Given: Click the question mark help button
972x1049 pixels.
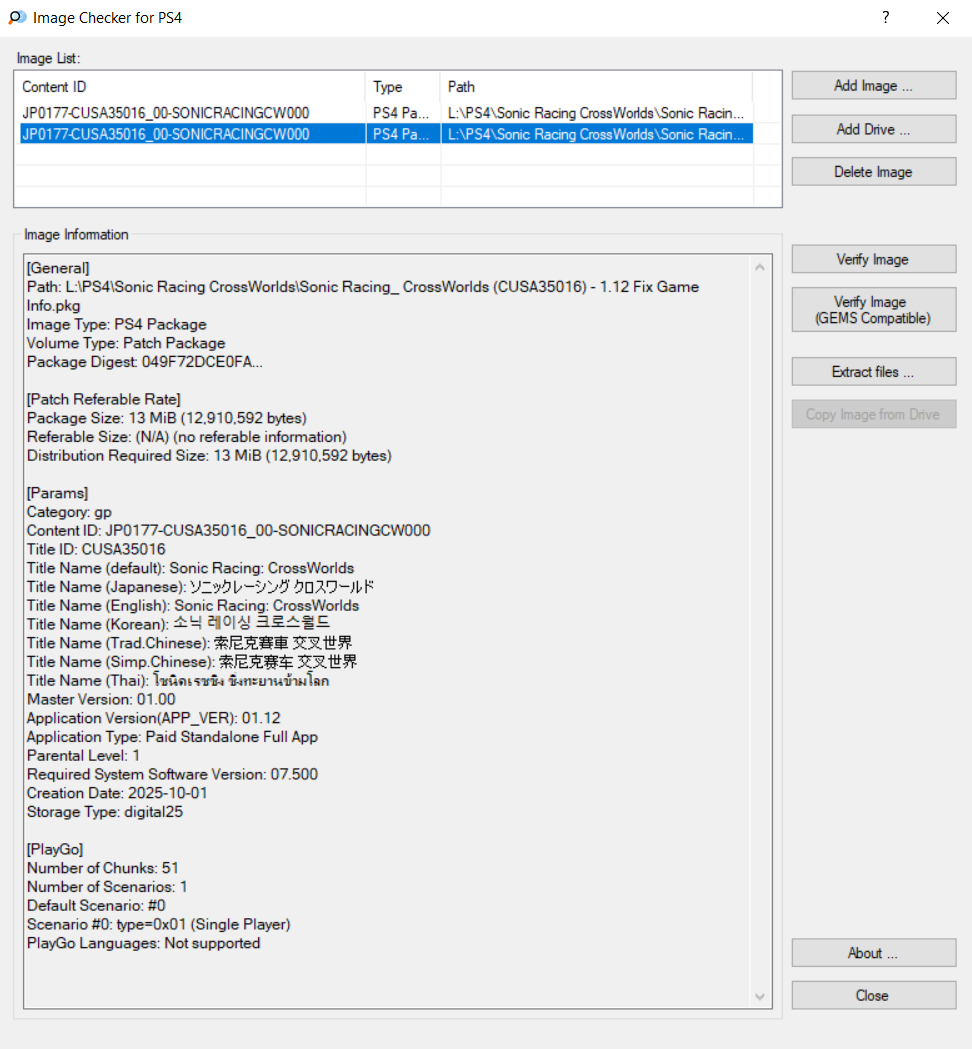Looking at the screenshot, I should point(885,18).
